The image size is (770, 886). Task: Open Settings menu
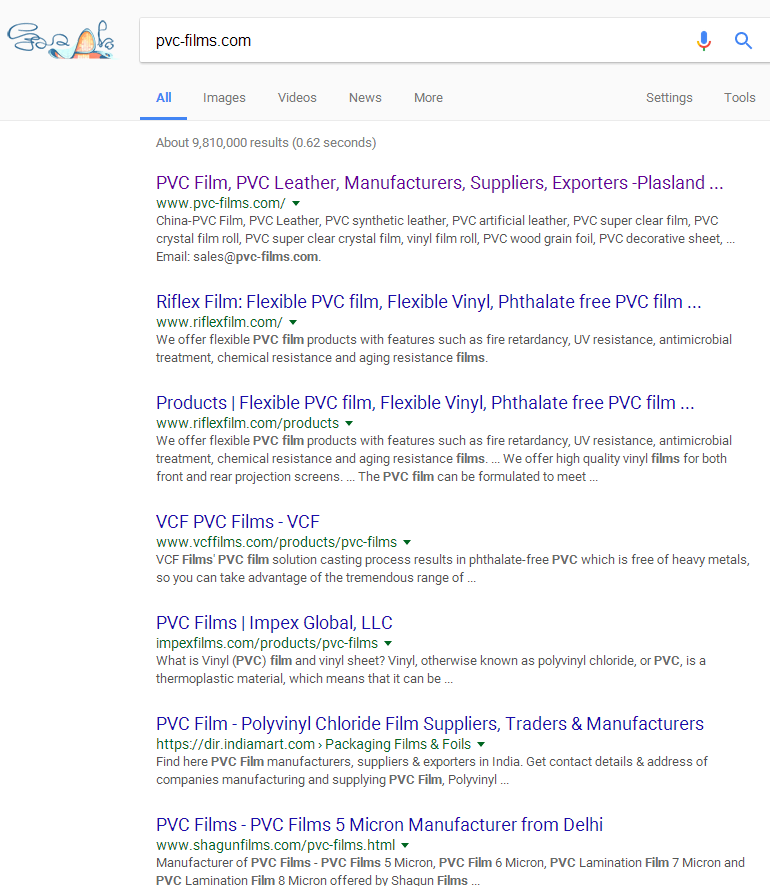pyautogui.click(x=669, y=98)
